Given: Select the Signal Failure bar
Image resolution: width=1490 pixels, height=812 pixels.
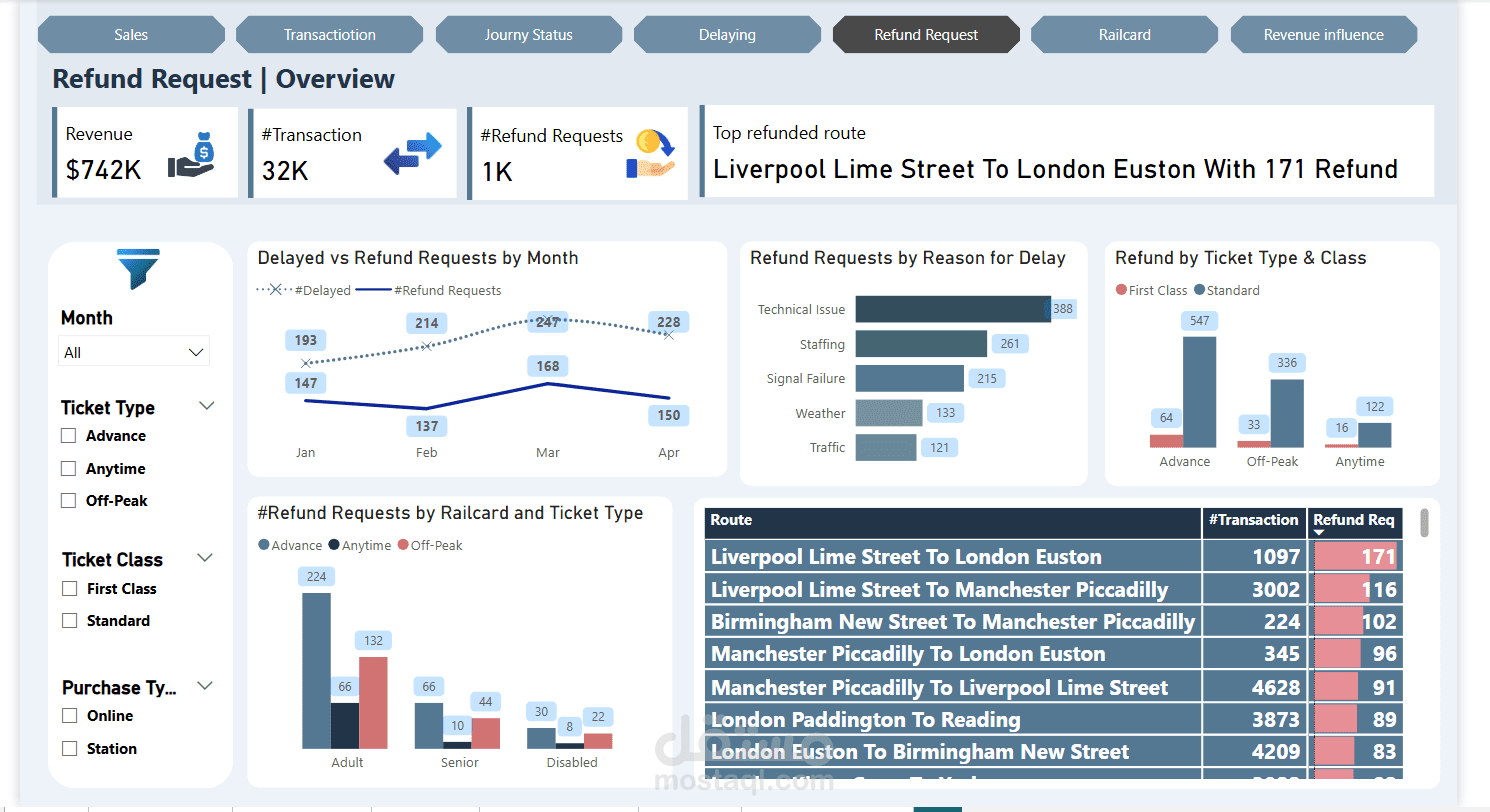Looking at the screenshot, I should click(x=910, y=378).
